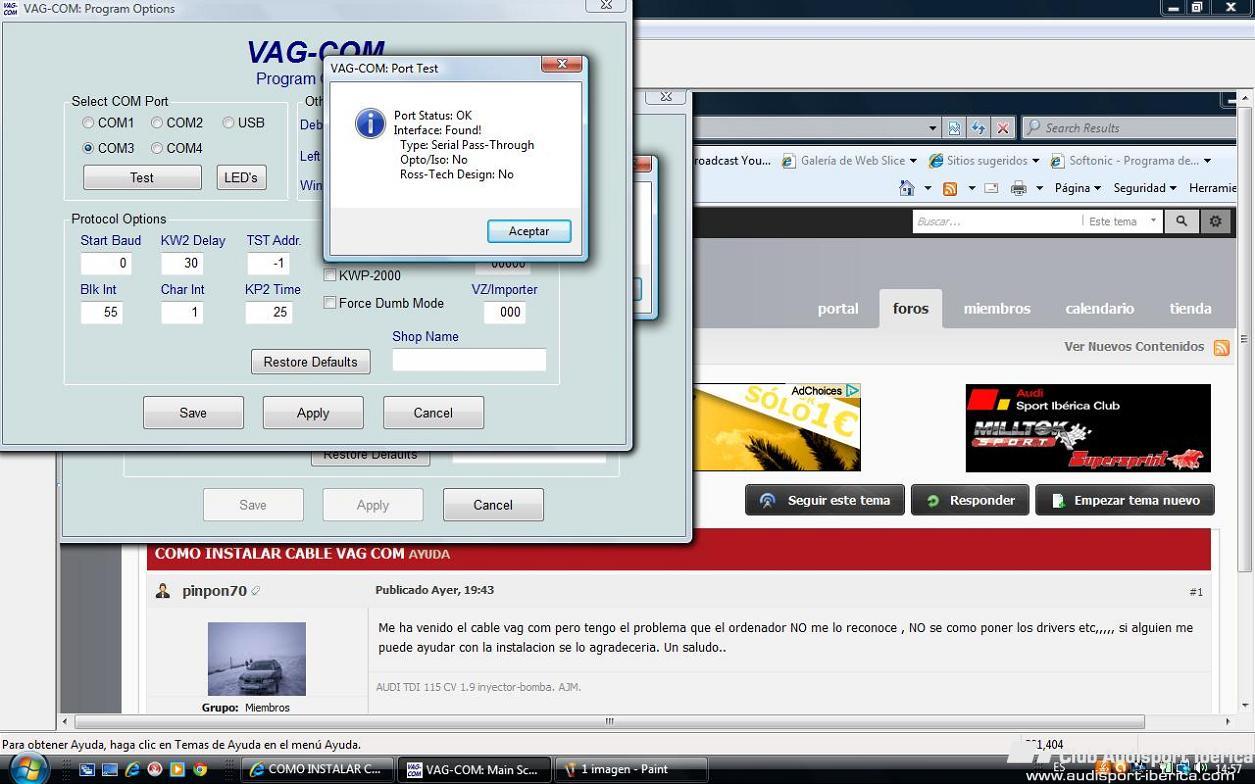
Task: Click the orange RSS feeds toolbar icon
Action: [950, 188]
